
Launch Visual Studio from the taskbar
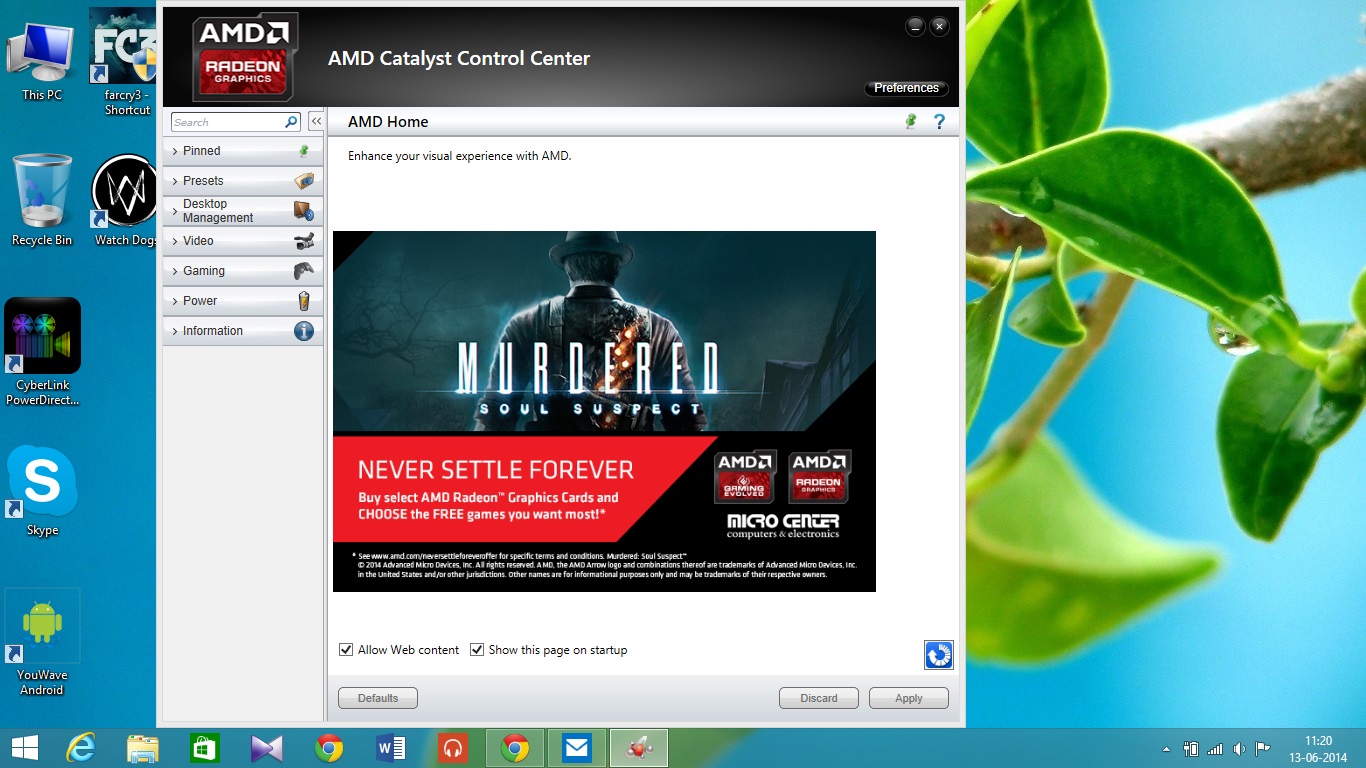(267, 748)
